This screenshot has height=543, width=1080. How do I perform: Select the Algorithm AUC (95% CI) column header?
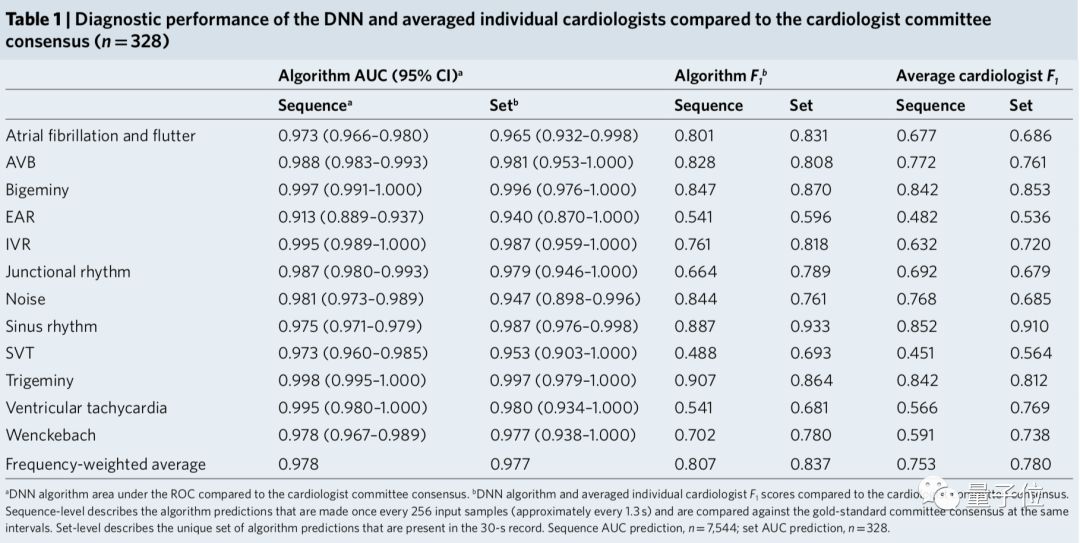point(370,76)
